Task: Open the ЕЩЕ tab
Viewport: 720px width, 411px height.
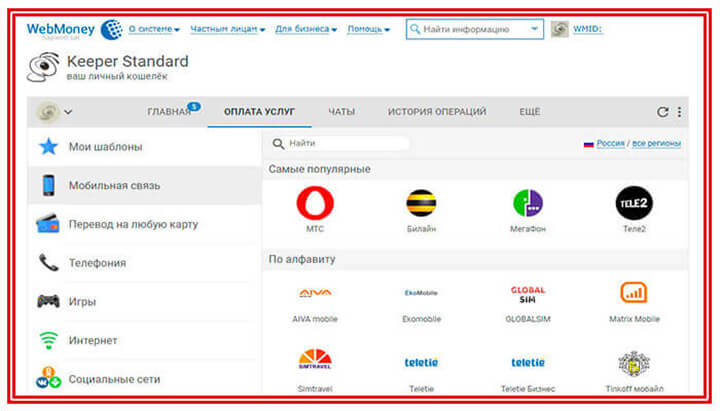Action: pyautogui.click(x=529, y=112)
